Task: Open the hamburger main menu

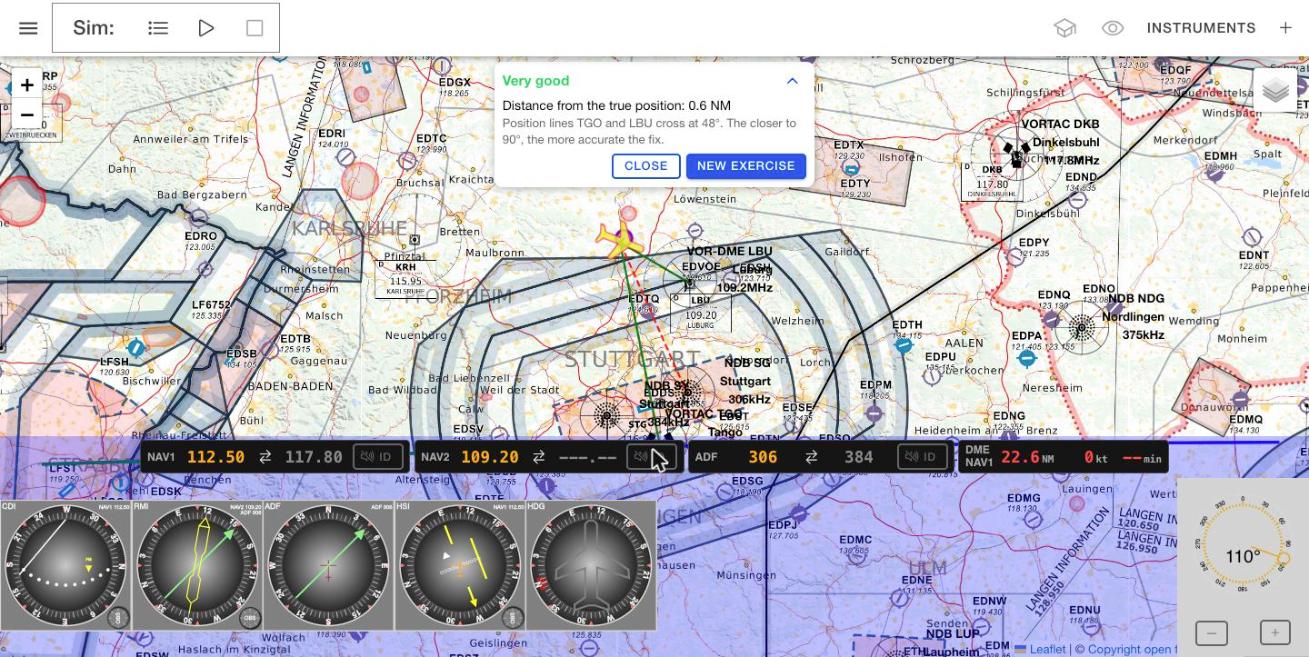Action: tap(28, 28)
